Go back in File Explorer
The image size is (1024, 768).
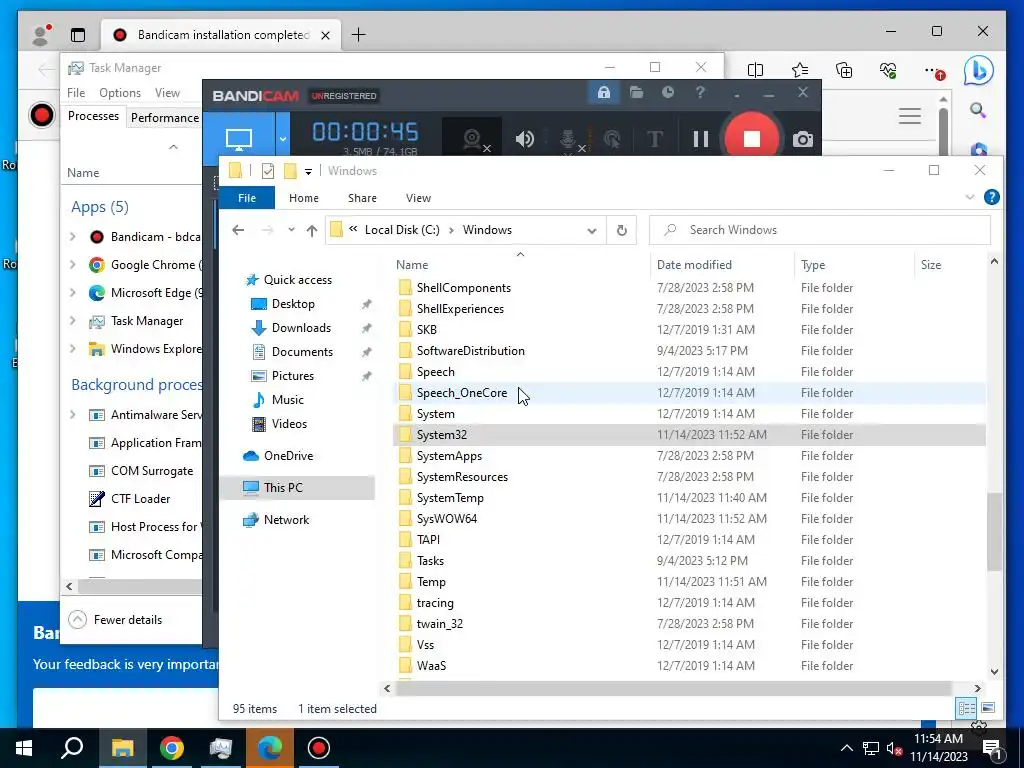(238, 230)
